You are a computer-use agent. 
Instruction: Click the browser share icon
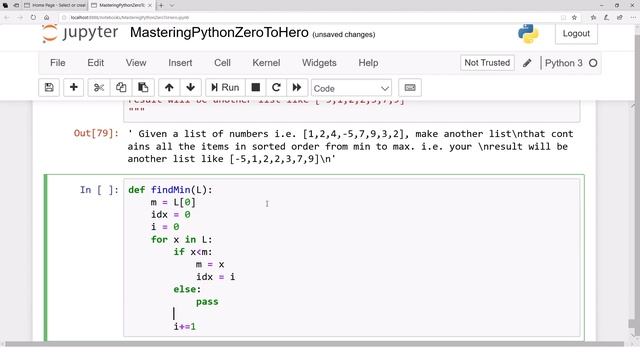pyautogui.click(x=620, y=18)
